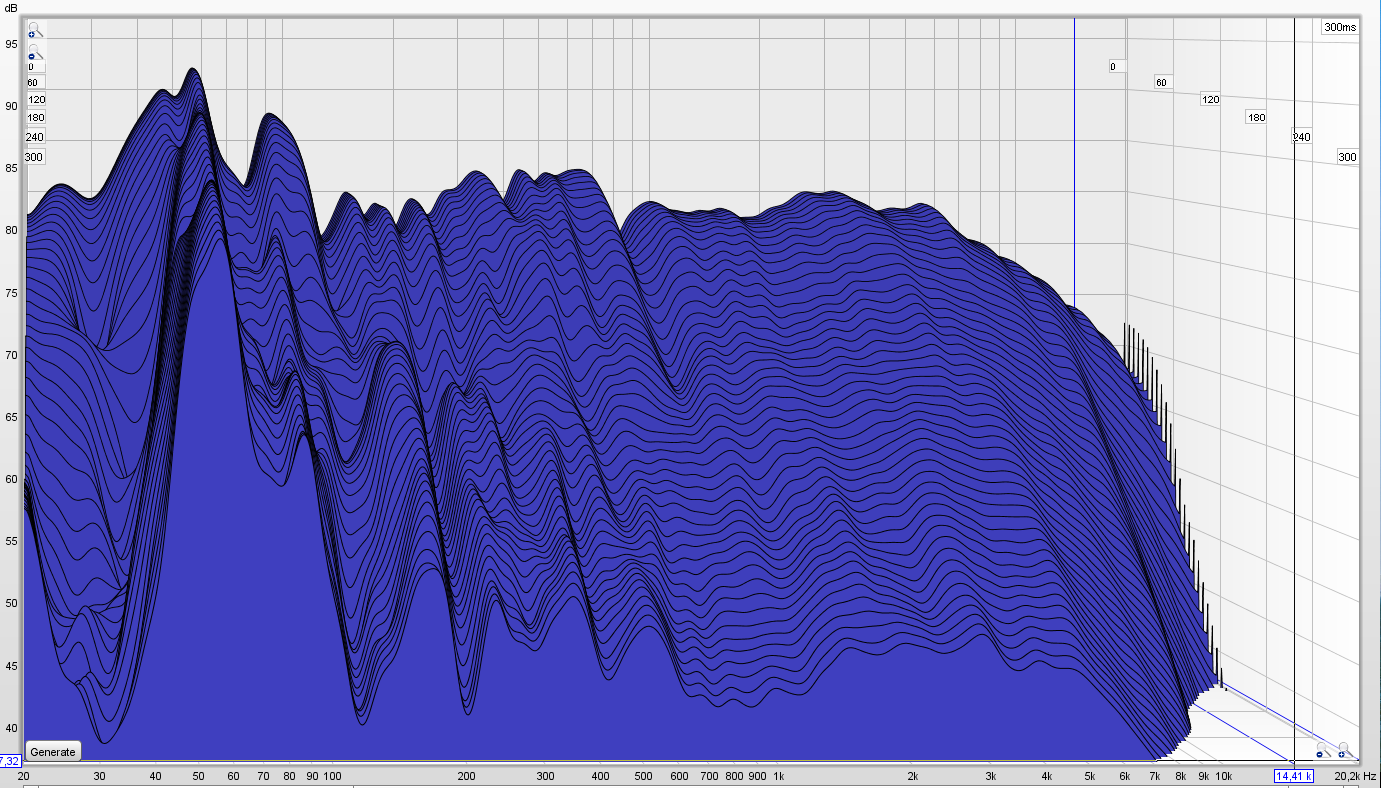The height and width of the screenshot is (788, 1381).
Task: Zoom in vertically using the dB-axis magnifier plus
Action: (35, 30)
